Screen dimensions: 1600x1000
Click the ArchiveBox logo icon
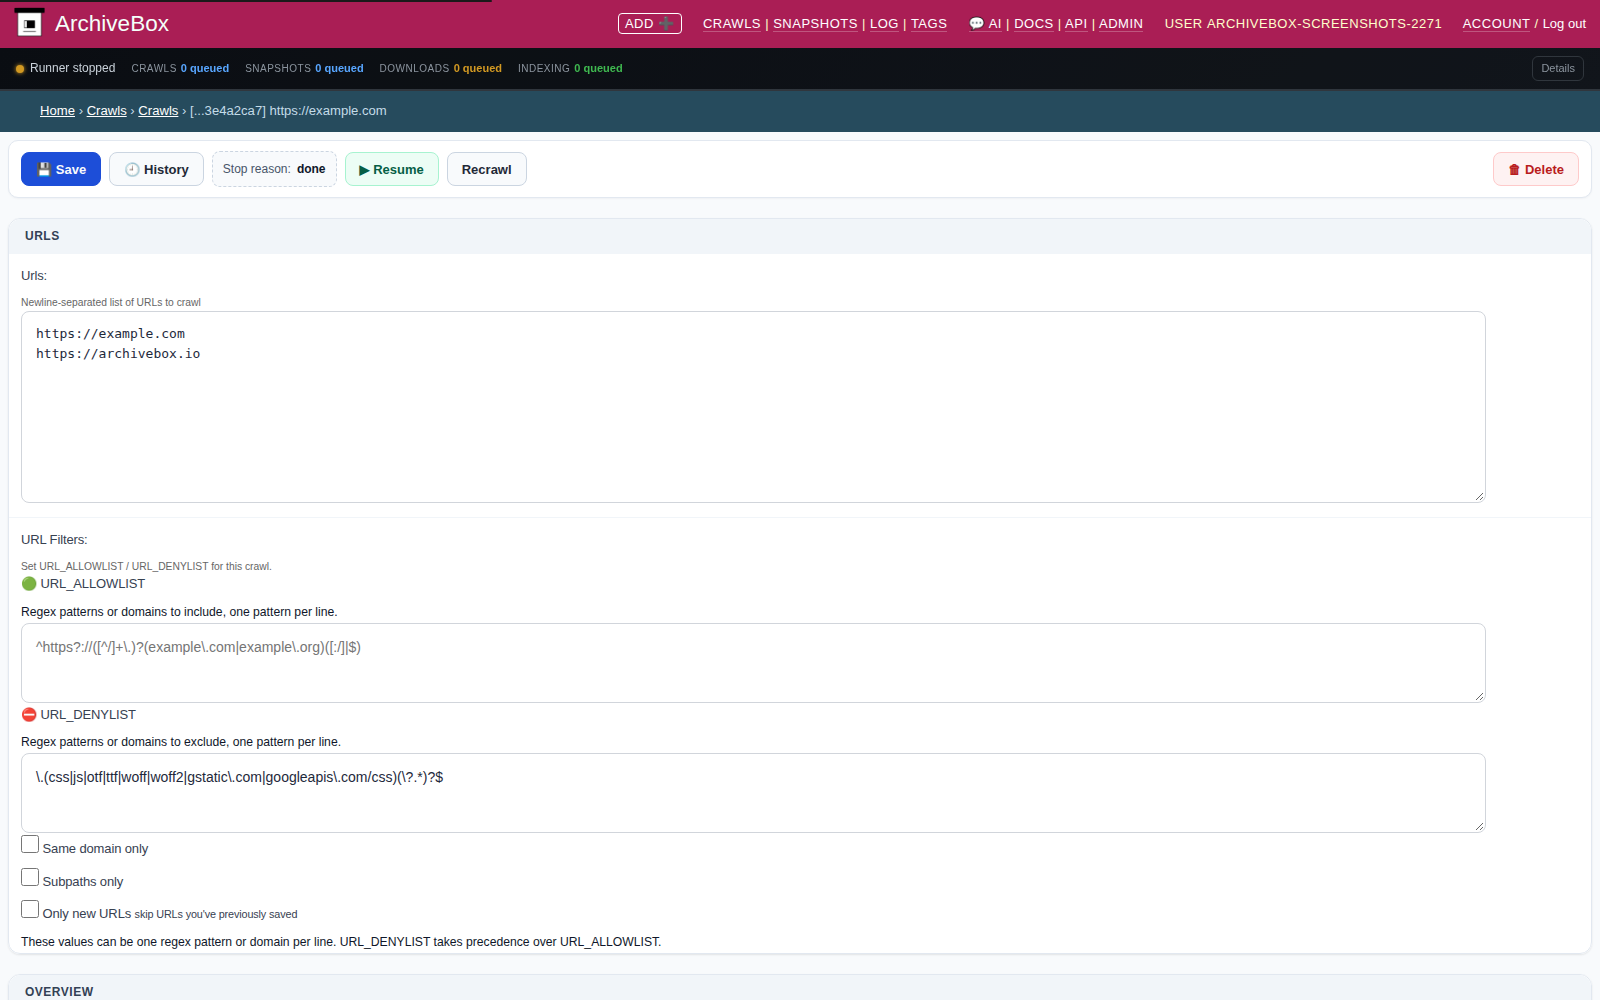(x=30, y=22)
